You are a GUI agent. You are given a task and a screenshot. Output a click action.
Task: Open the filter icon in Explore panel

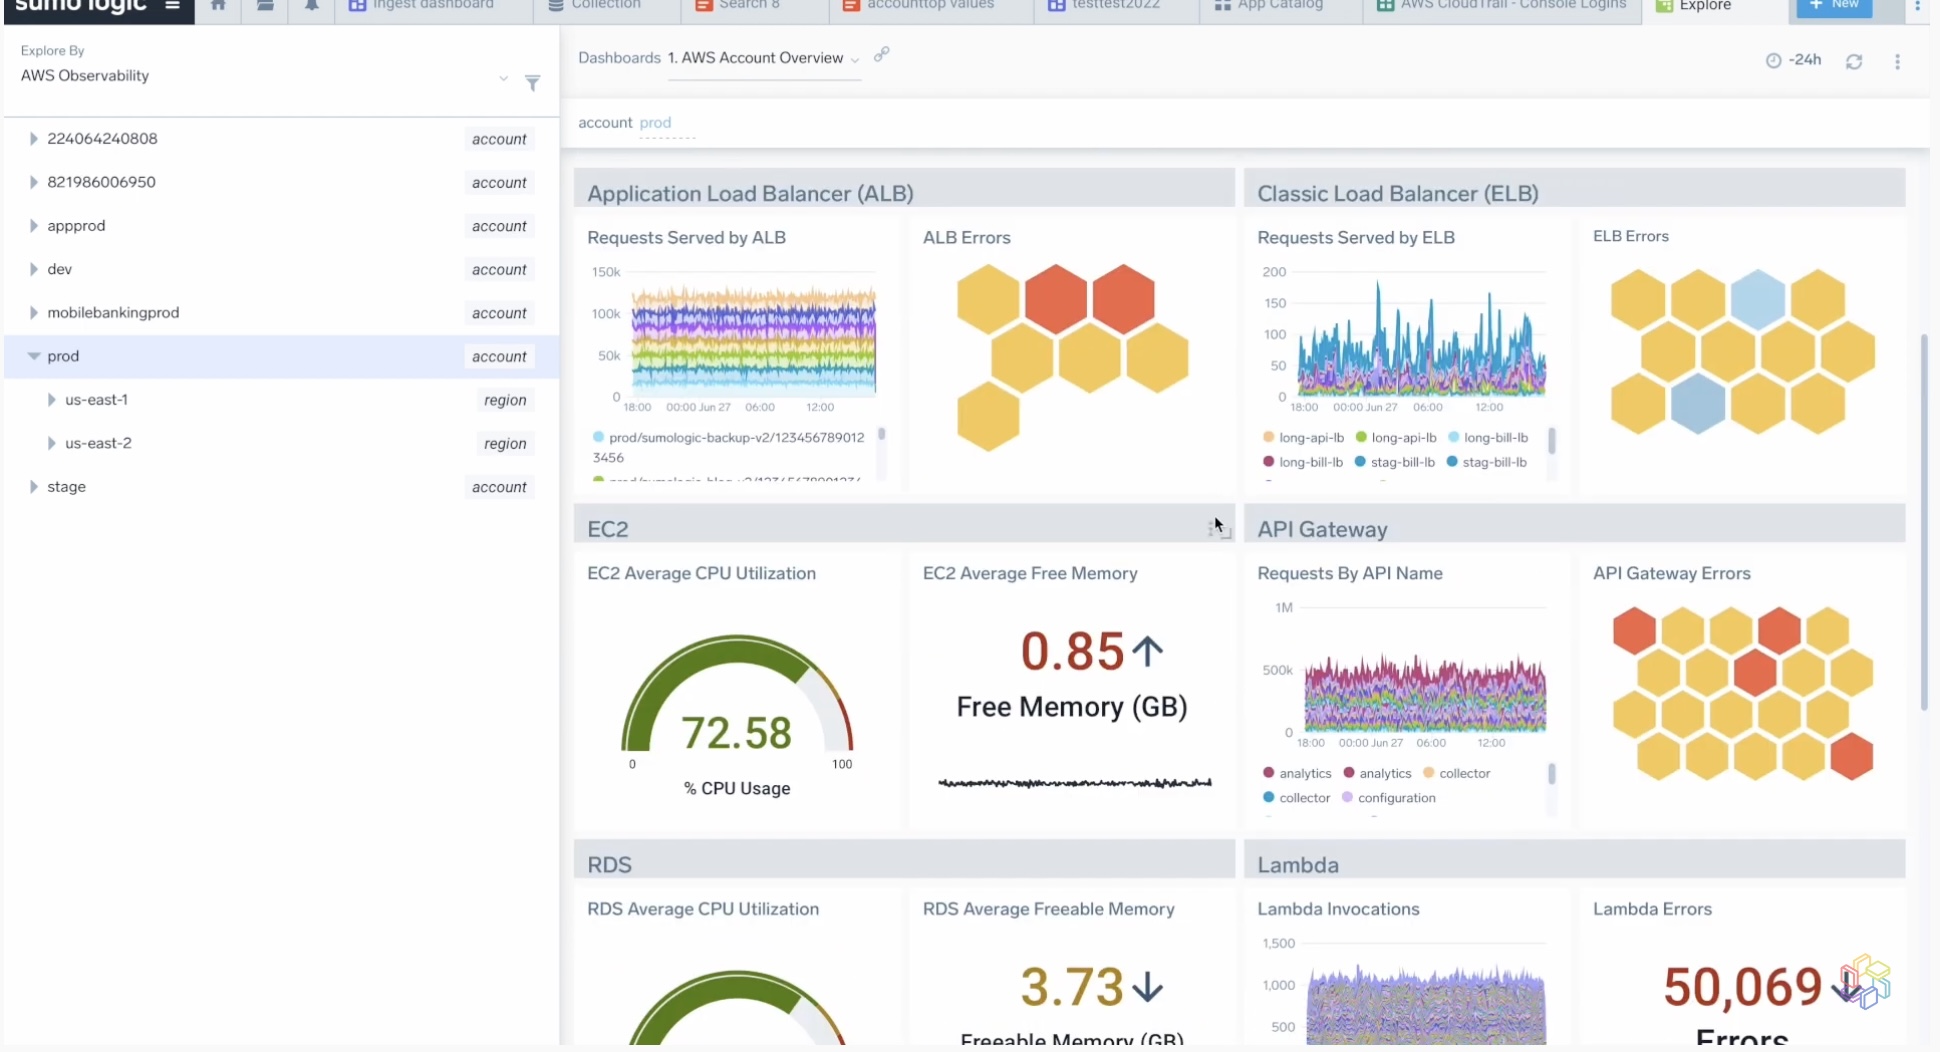point(533,84)
